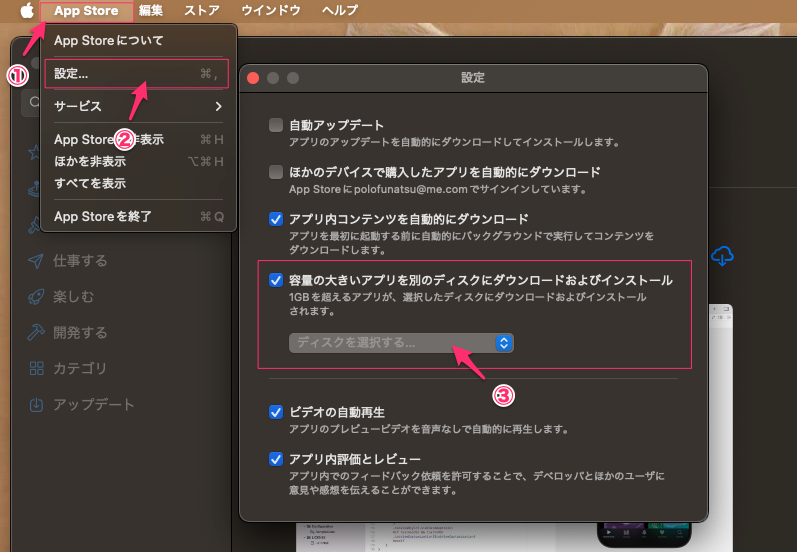
Task: Open the ディスクを選択する dropdown
Action: pyautogui.click(x=401, y=343)
